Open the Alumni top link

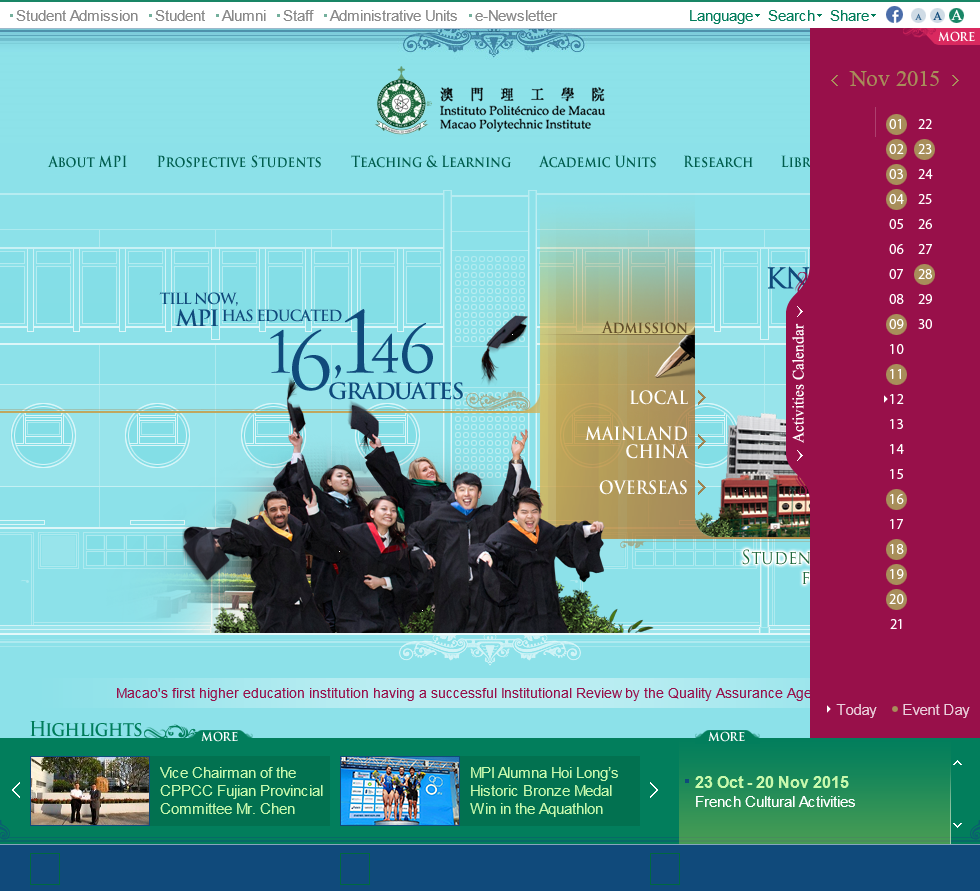[x=244, y=16]
